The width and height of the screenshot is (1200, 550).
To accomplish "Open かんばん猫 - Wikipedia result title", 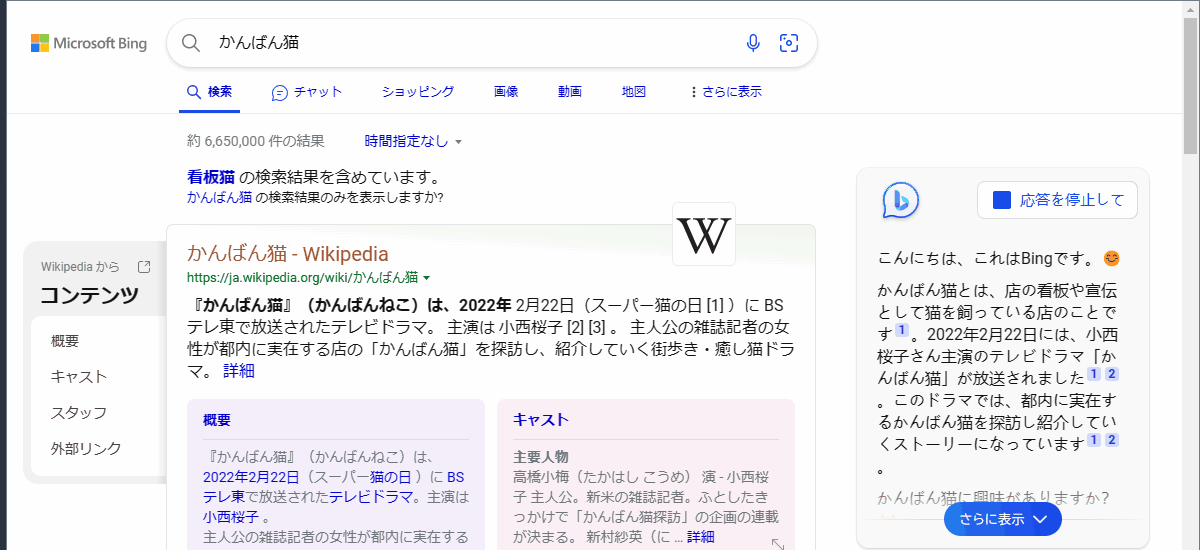I will click(x=288, y=253).
